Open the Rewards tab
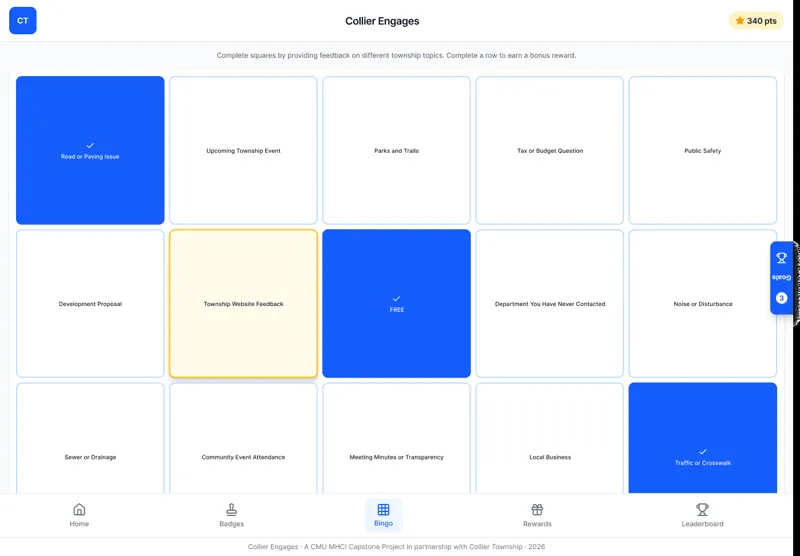The height and width of the screenshot is (556, 800). pos(537,515)
